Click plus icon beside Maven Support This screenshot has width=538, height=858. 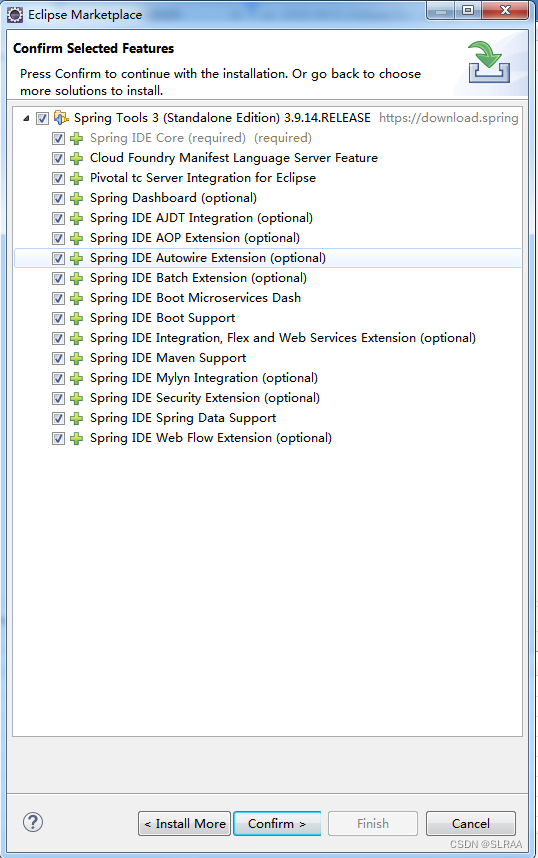pyautogui.click(x=77, y=358)
